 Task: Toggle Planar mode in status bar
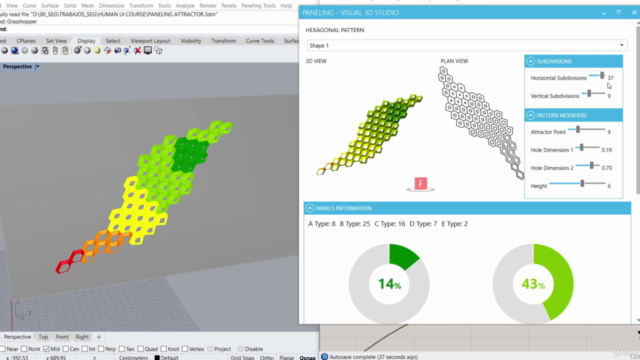pyautogui.click(x=287, y=358)
